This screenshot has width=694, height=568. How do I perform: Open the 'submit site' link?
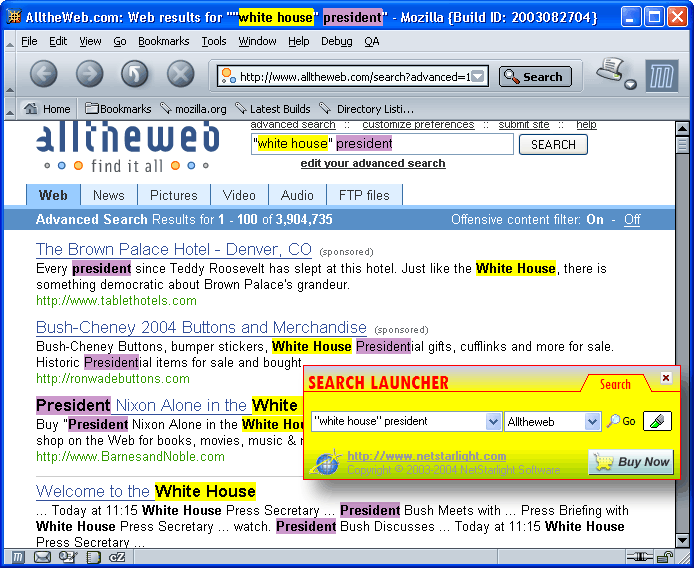(x=524, y=125)
